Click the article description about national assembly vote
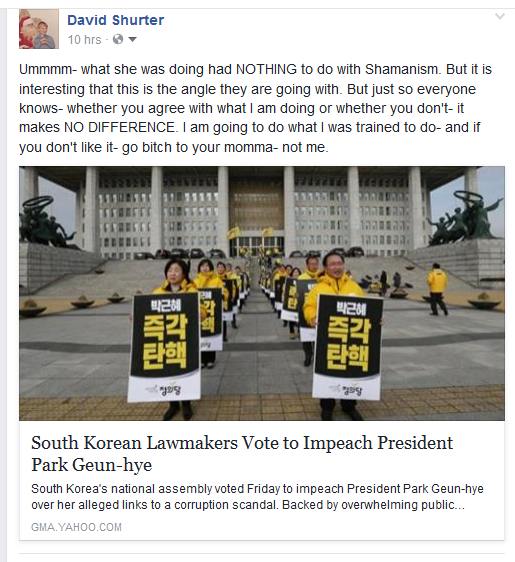The image size is (515, 562). point(257,497)
